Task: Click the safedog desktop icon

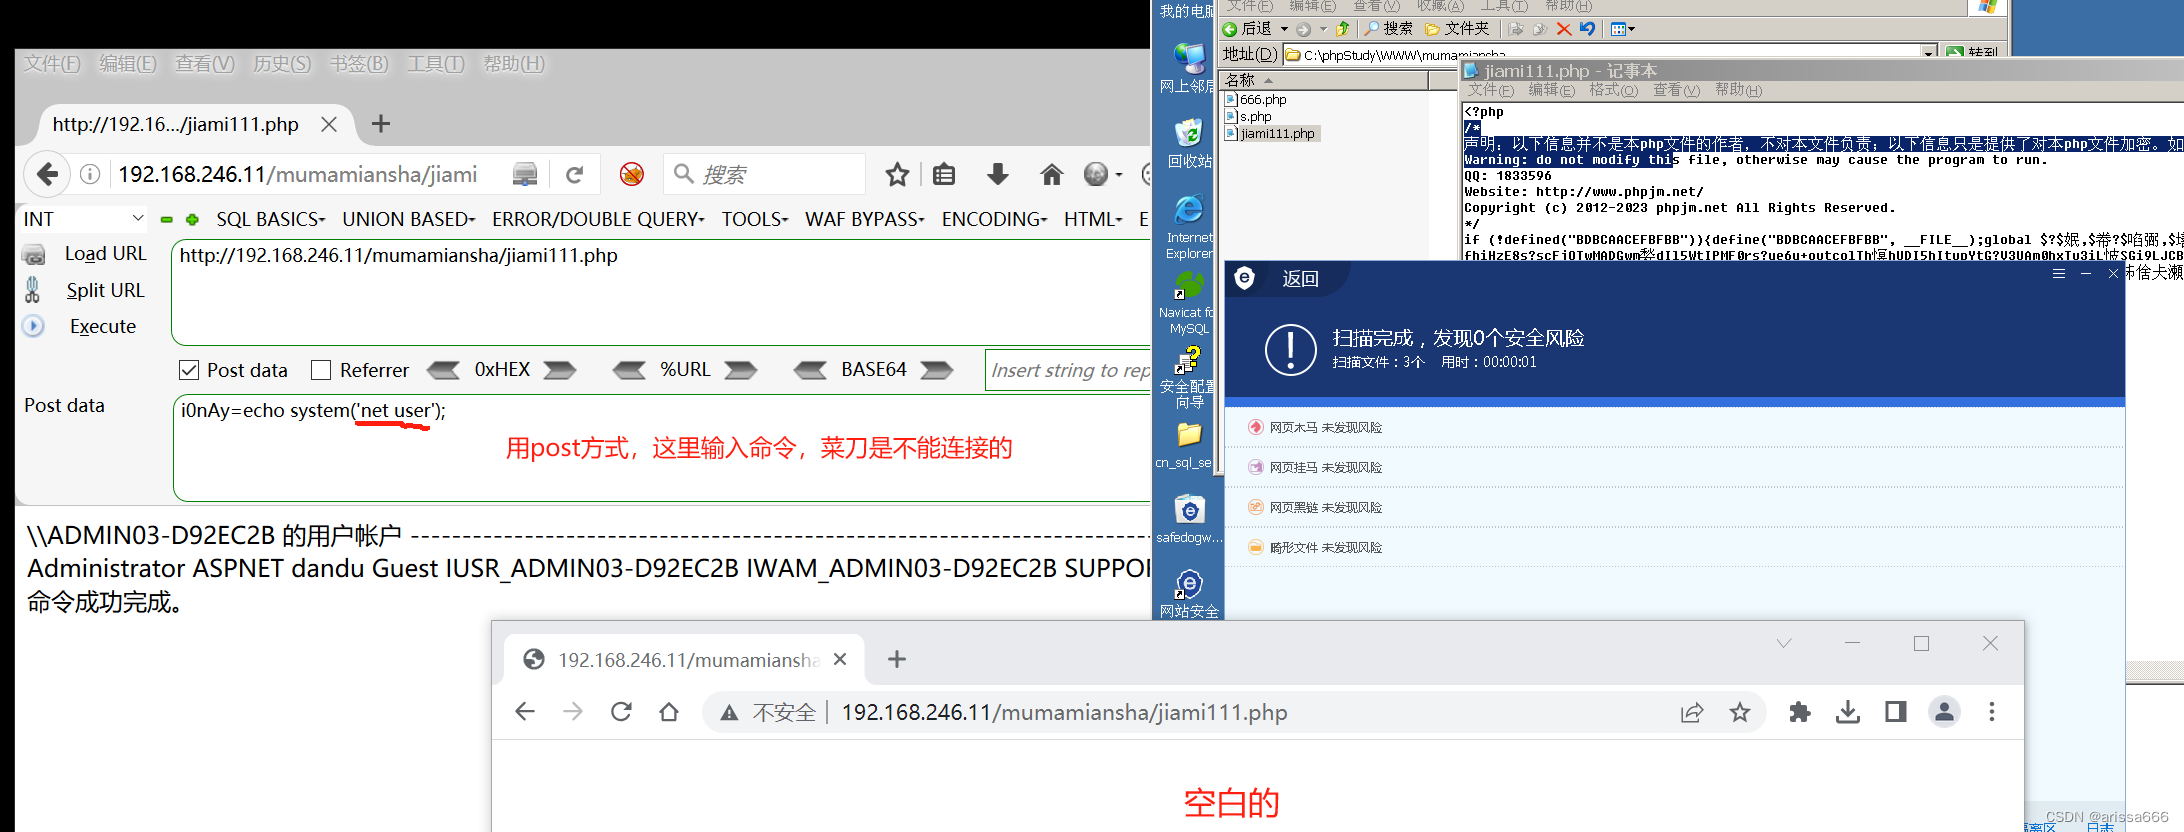Action: point(1189,518)
